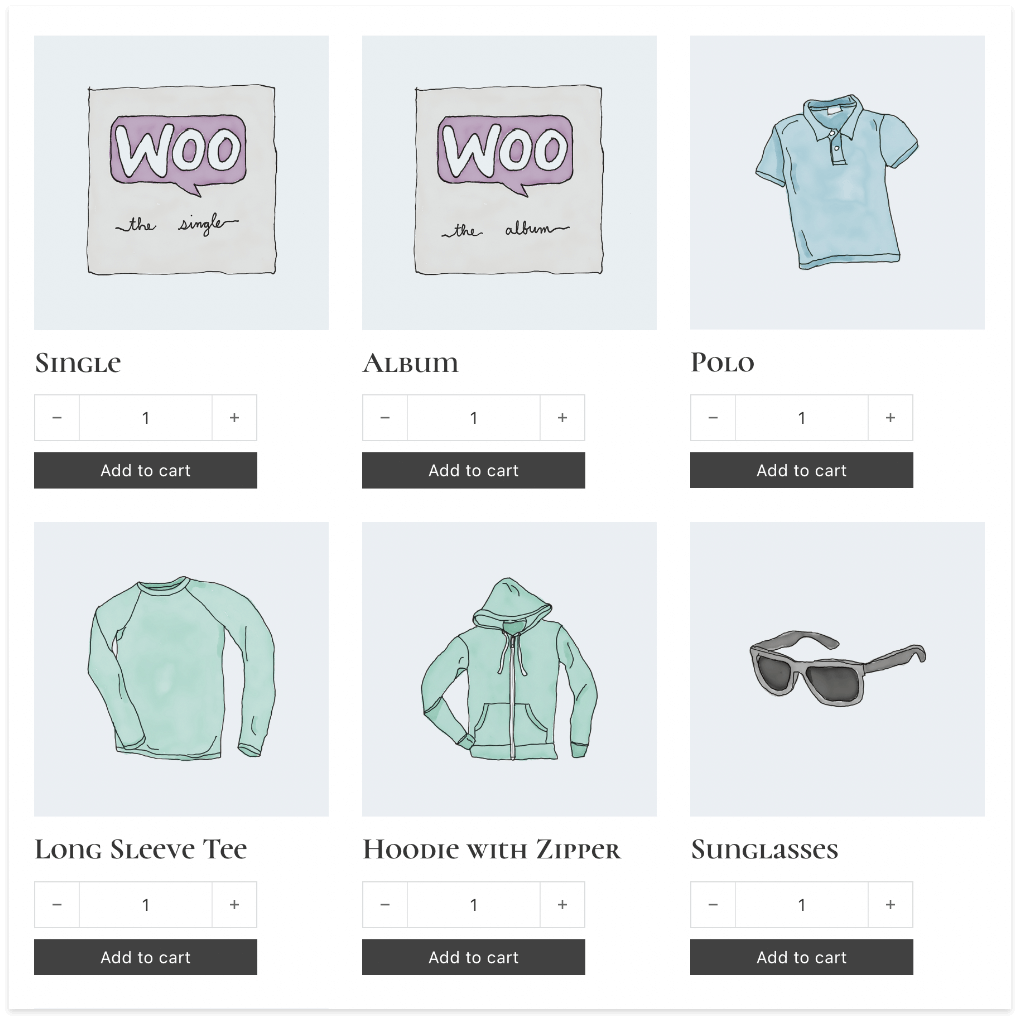Add the Album to cart
The image size is (1020, 1021).
474,470
